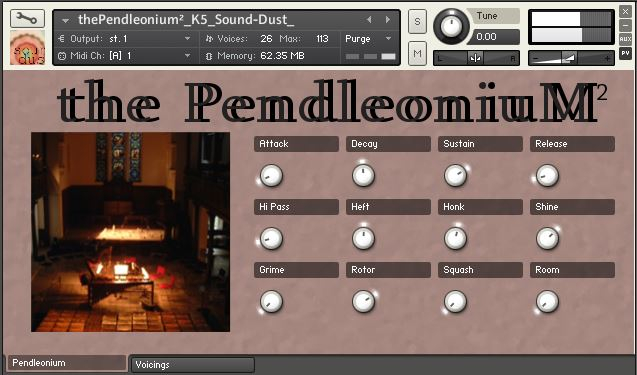Click the Rotor knob
This screenshot has height=375, width=637.
(x=363, y=302)
